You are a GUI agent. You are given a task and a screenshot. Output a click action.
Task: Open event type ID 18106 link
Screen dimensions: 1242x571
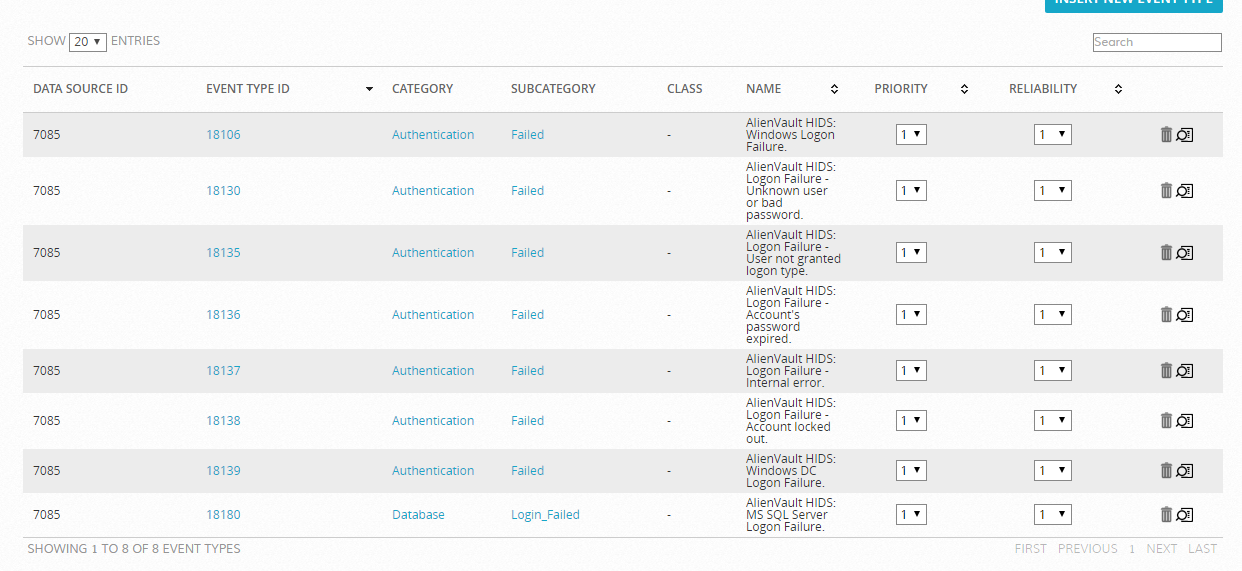click(223, 135)
